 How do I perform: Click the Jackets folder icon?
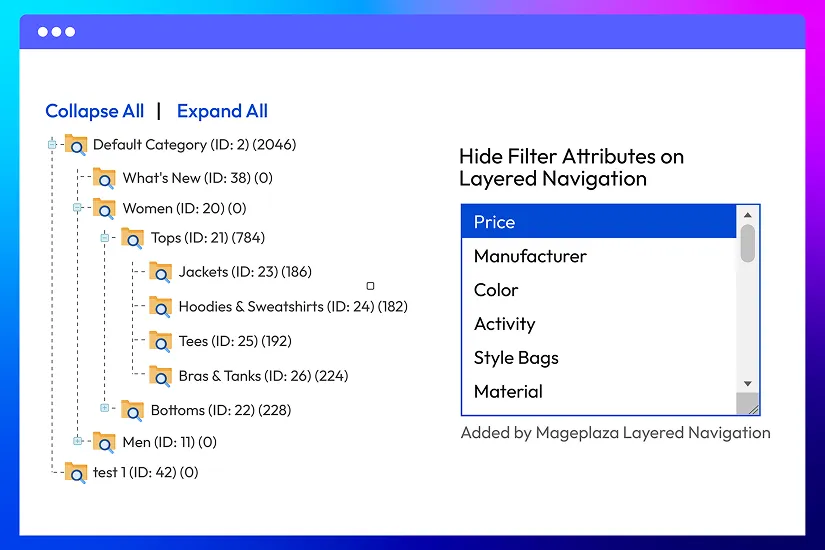coord(160,271)
